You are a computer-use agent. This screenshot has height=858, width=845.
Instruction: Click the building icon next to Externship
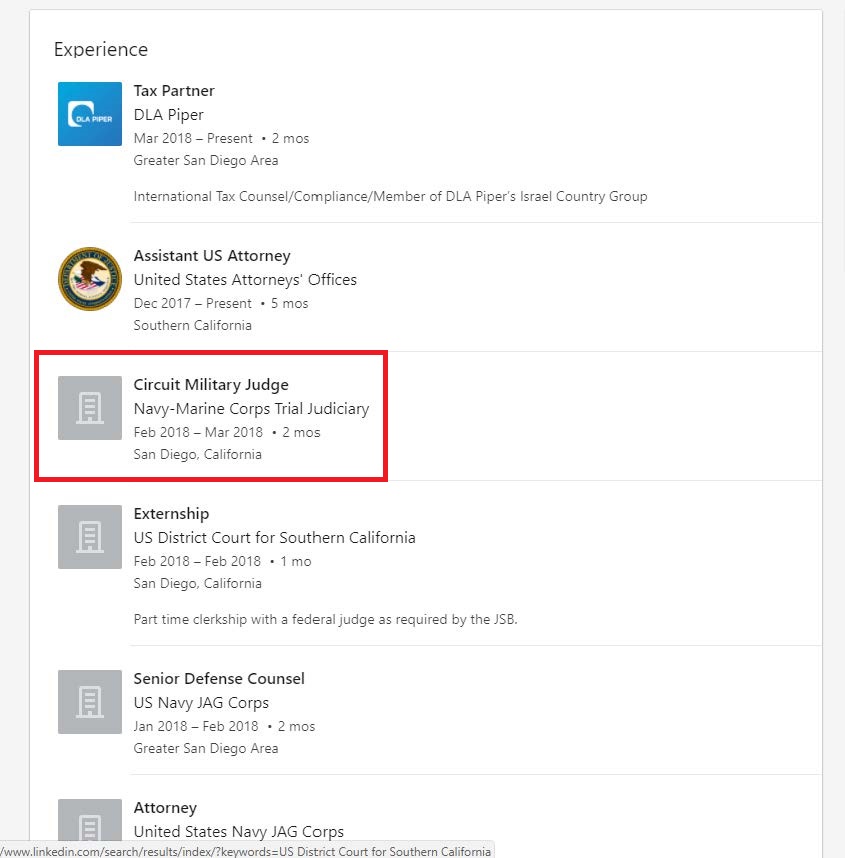[90, 537]
